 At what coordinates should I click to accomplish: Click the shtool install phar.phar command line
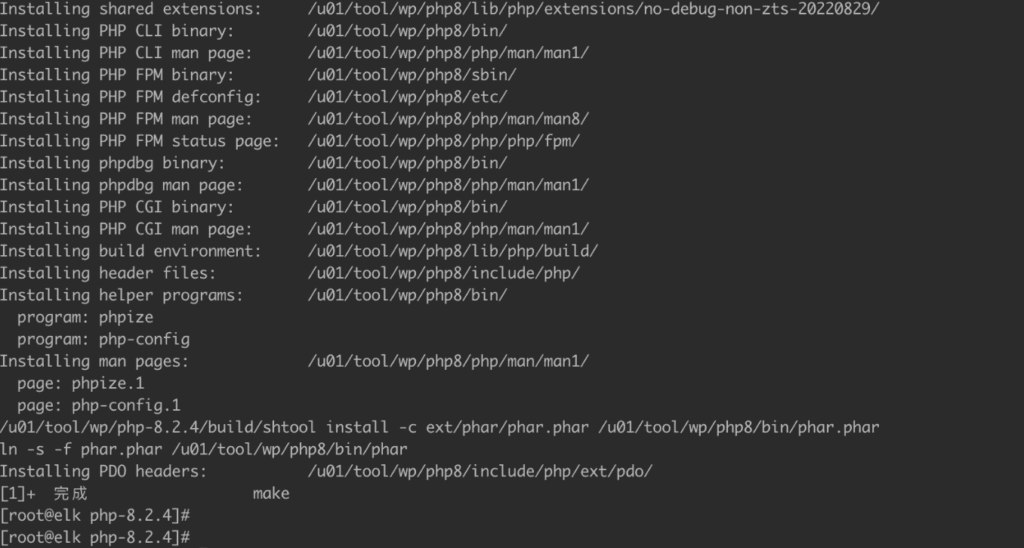click(440, 428)
